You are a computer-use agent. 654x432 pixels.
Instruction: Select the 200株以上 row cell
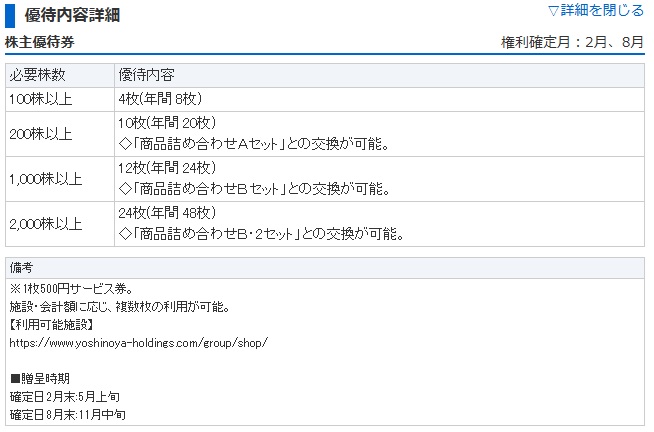coord(40,133)
